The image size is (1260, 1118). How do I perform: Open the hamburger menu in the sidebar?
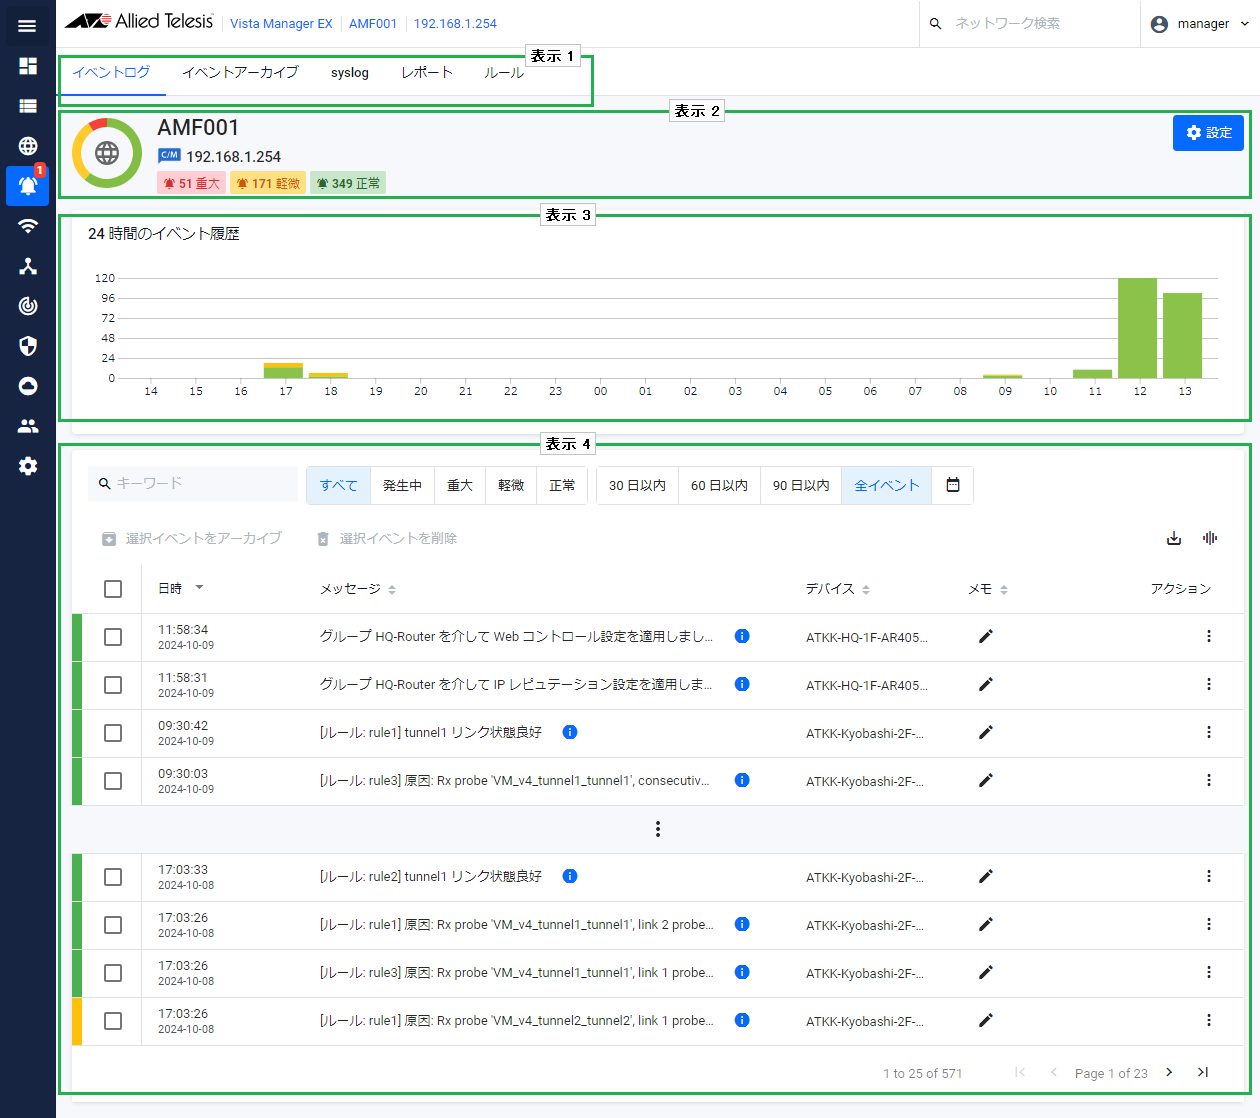(27, 26)
